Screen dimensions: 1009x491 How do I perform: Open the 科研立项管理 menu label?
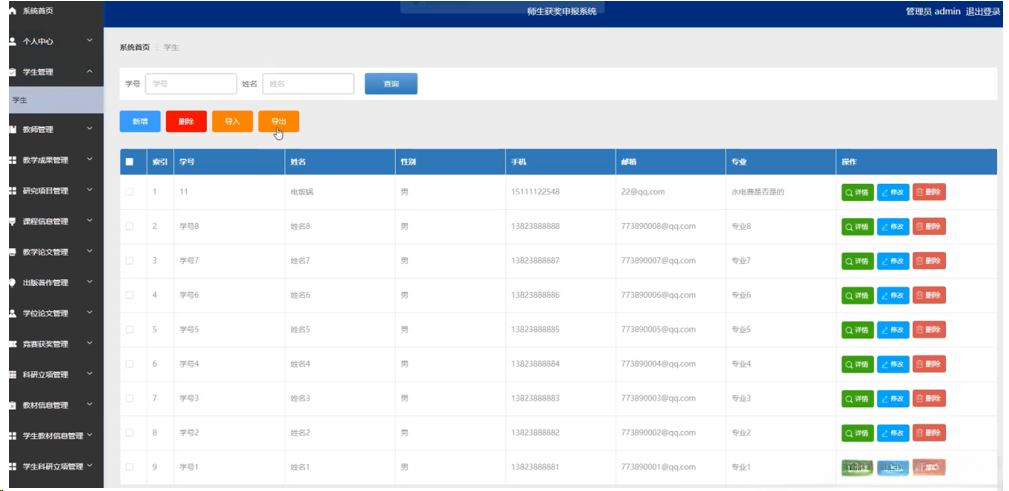[x=45, y=375]
